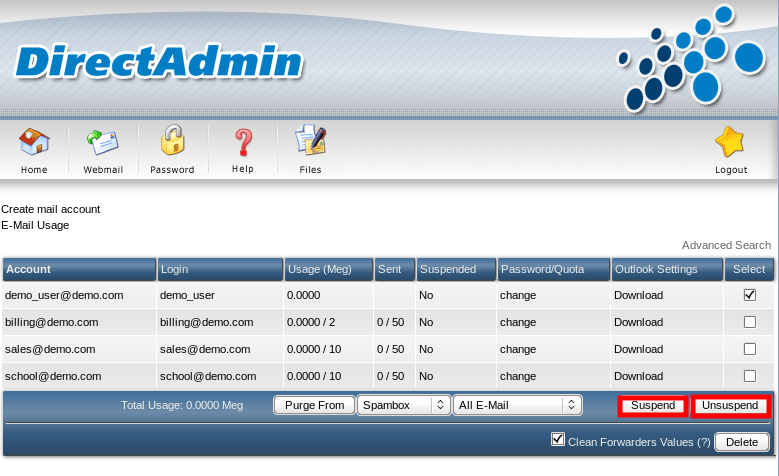Viewport: 779px width, 476px height.
Task: Sort by the Account column header
Action: (28, 269)
